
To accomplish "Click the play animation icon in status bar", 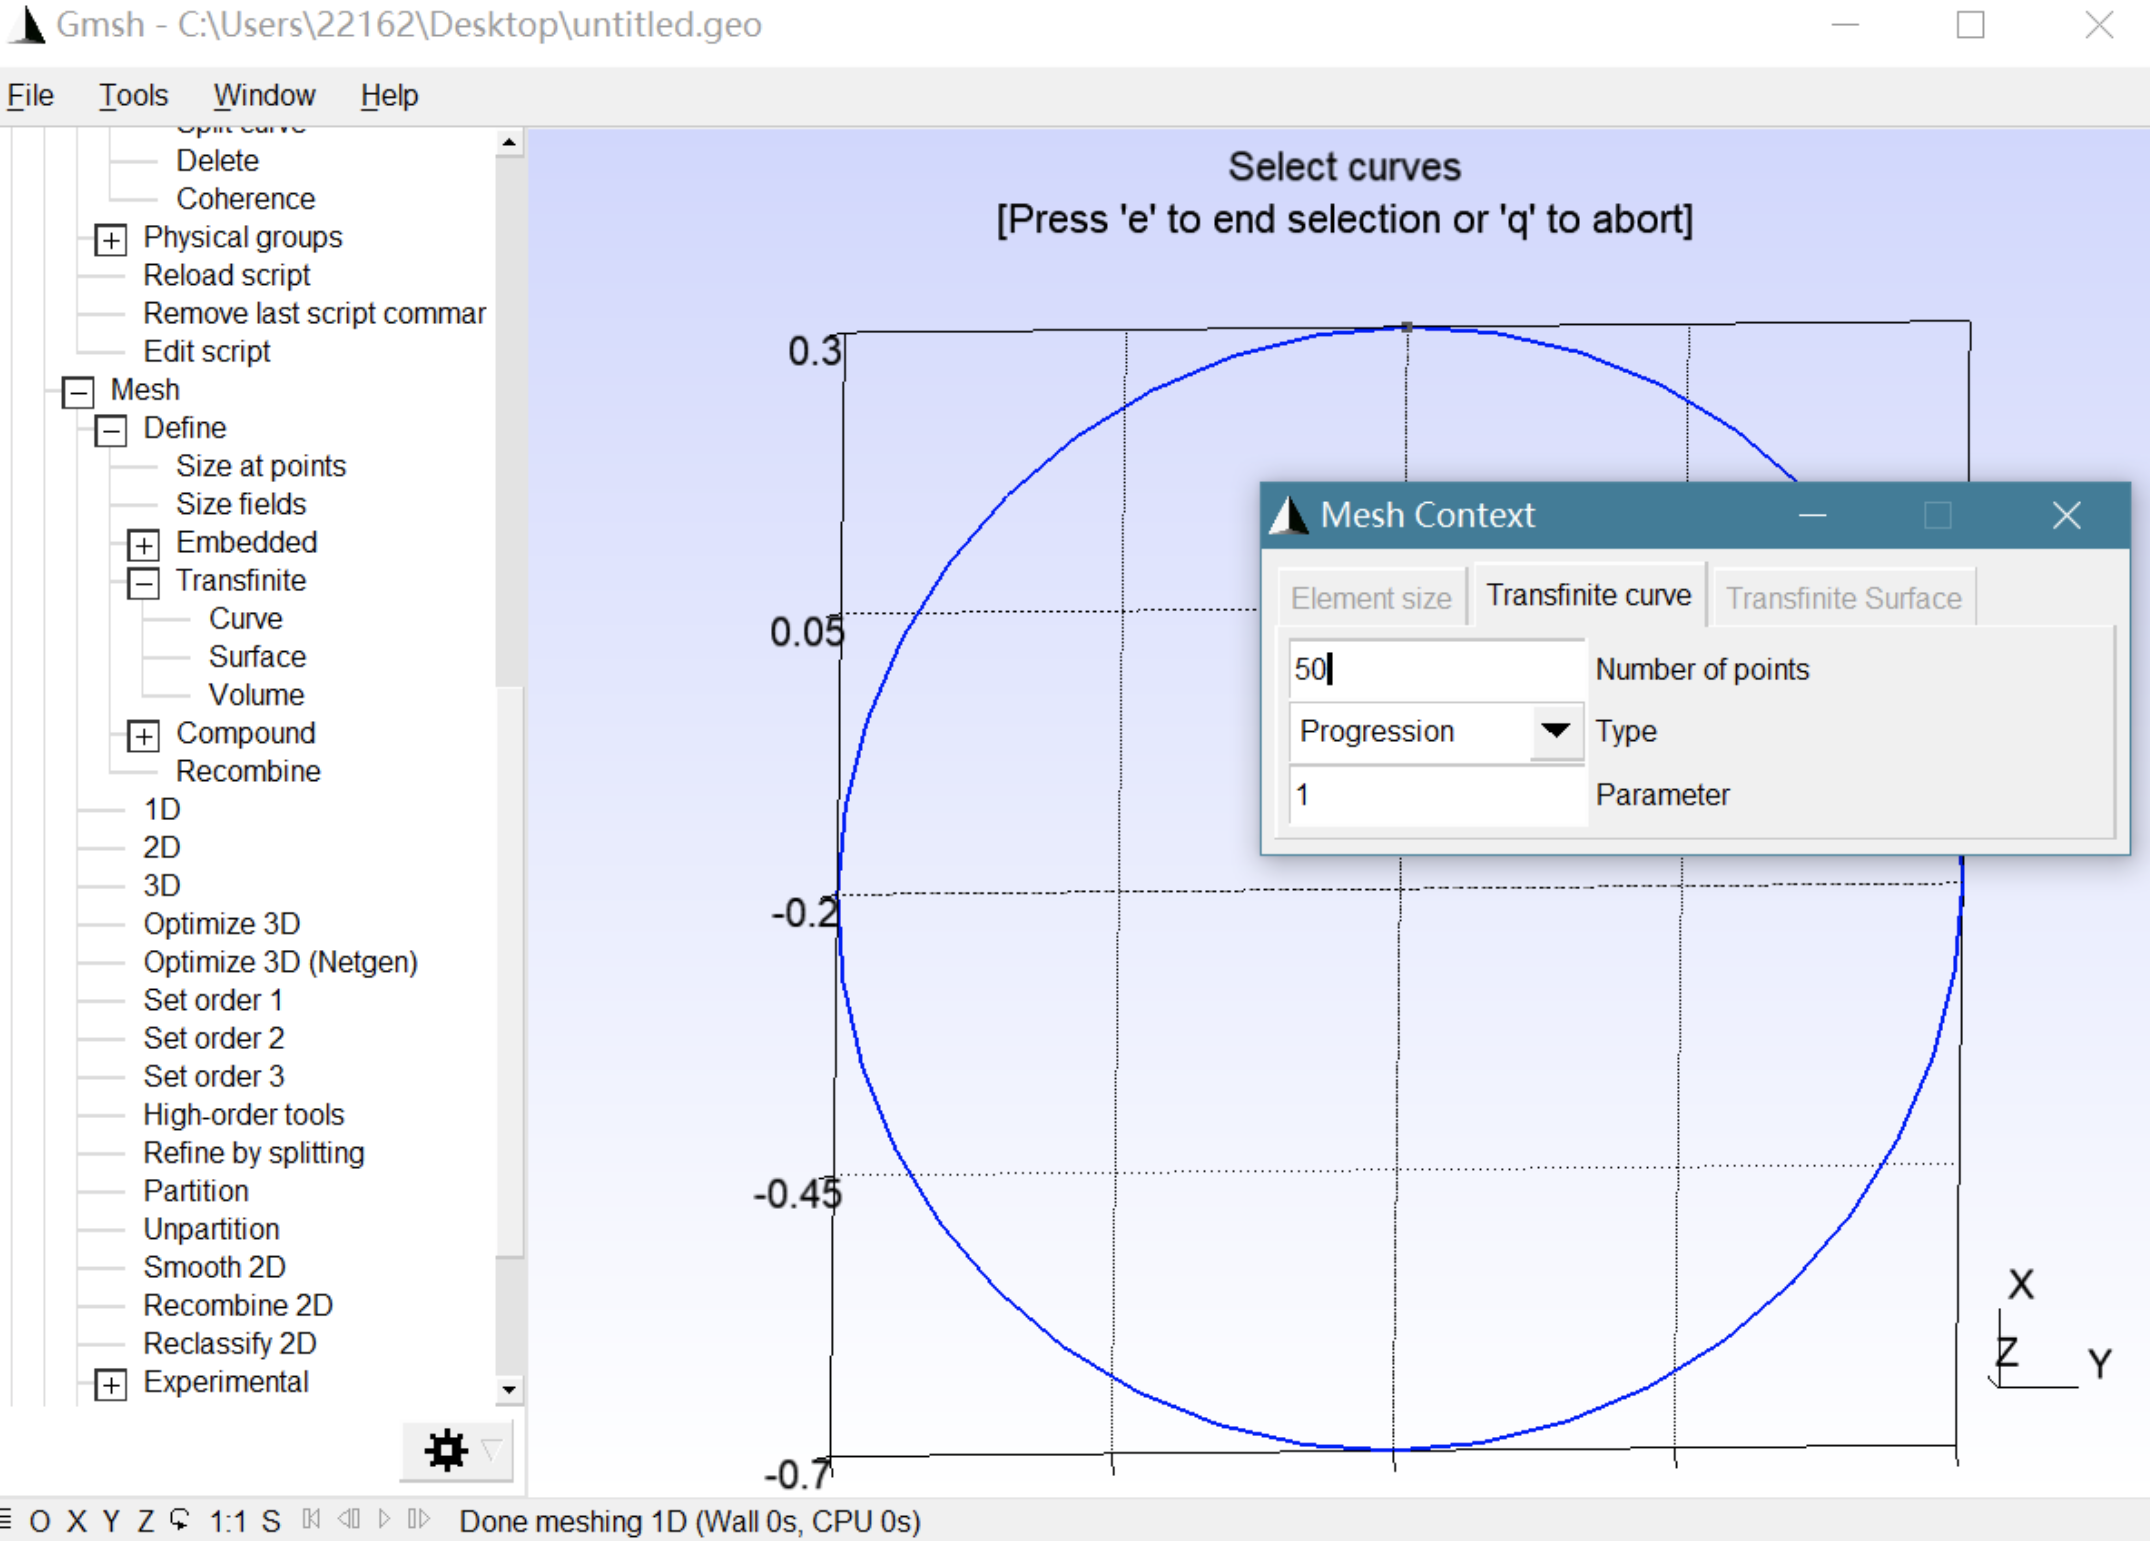I will (384, 1520).
